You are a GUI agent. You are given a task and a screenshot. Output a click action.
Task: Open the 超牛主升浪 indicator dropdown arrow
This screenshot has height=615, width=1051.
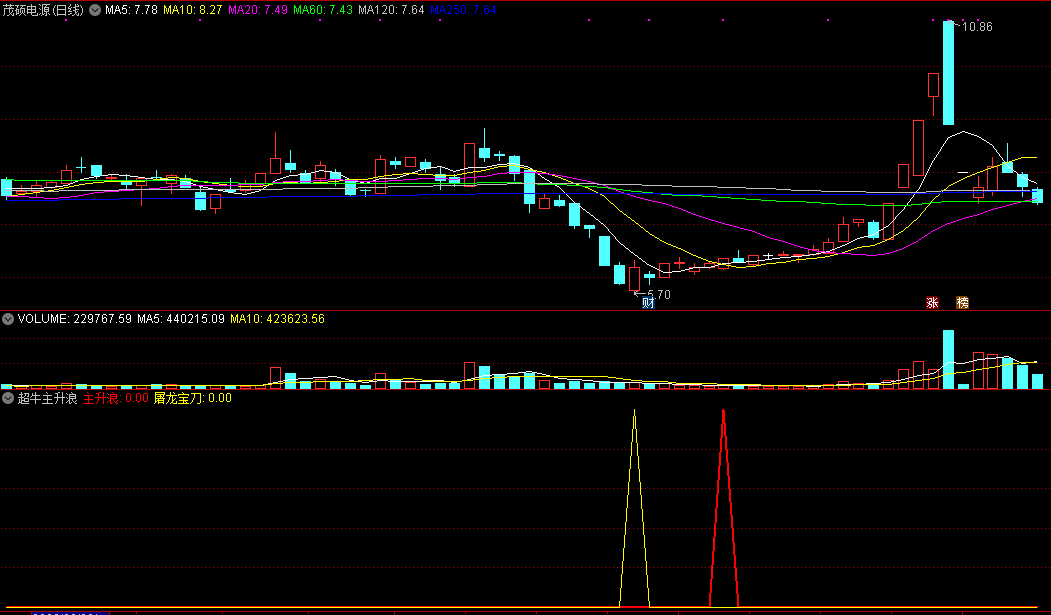[8, 399]
